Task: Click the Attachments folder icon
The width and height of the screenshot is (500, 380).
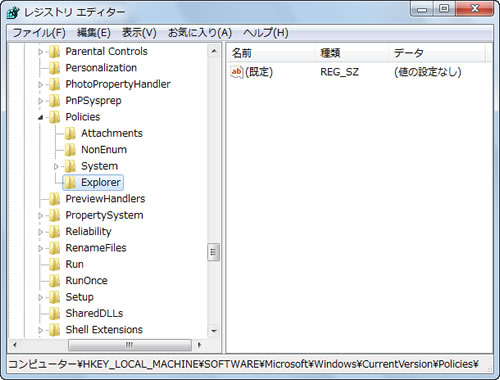Action: point(70,133)
